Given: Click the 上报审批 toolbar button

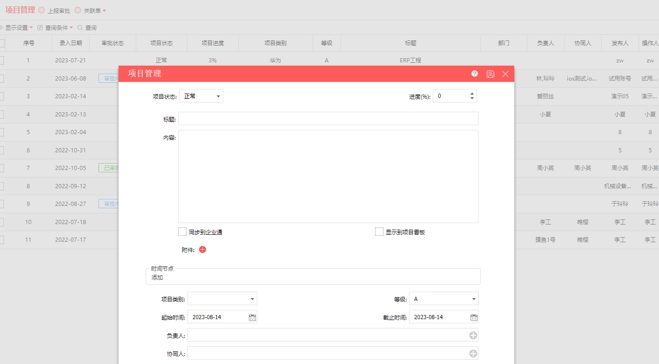Looking at the screenshot, I should point(54,11).
